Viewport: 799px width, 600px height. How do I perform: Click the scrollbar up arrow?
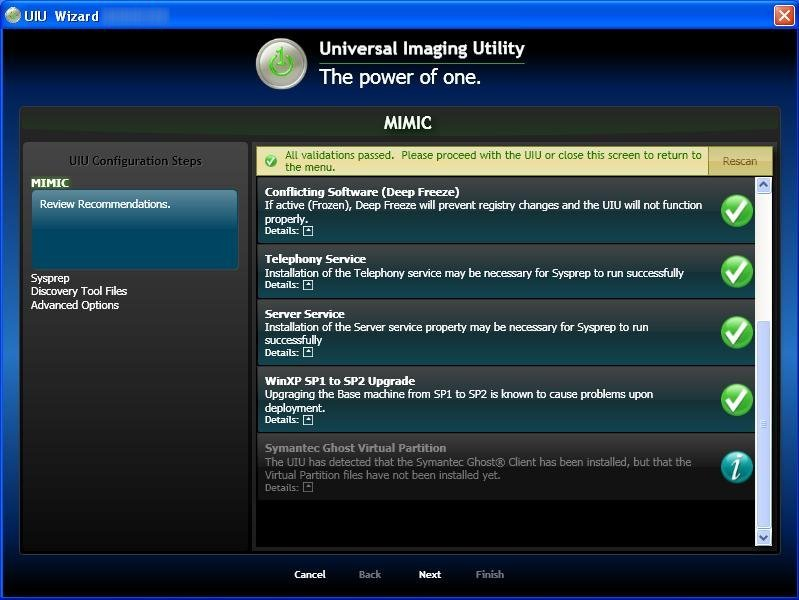coord(763,185)
